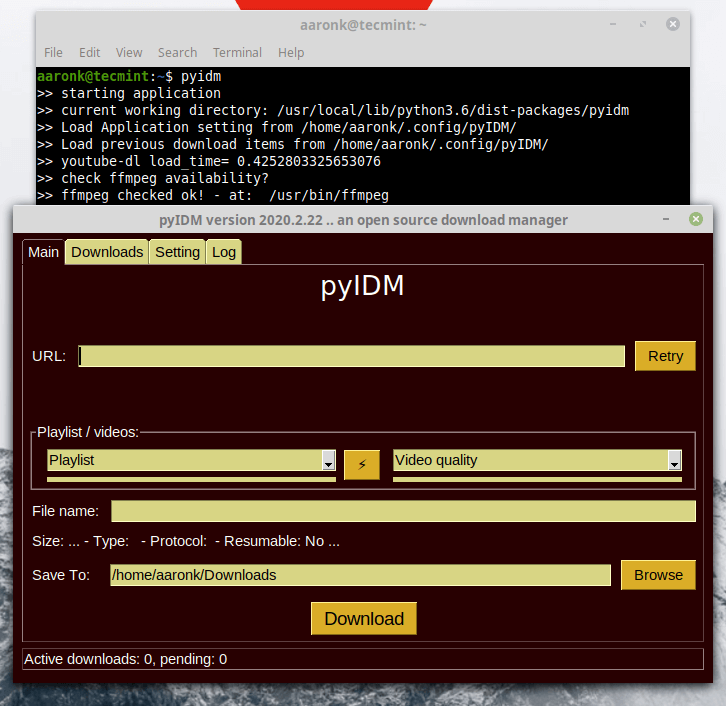Expand the Playlist dropdown arrow
726x706 pixels.
click(328, 460)
